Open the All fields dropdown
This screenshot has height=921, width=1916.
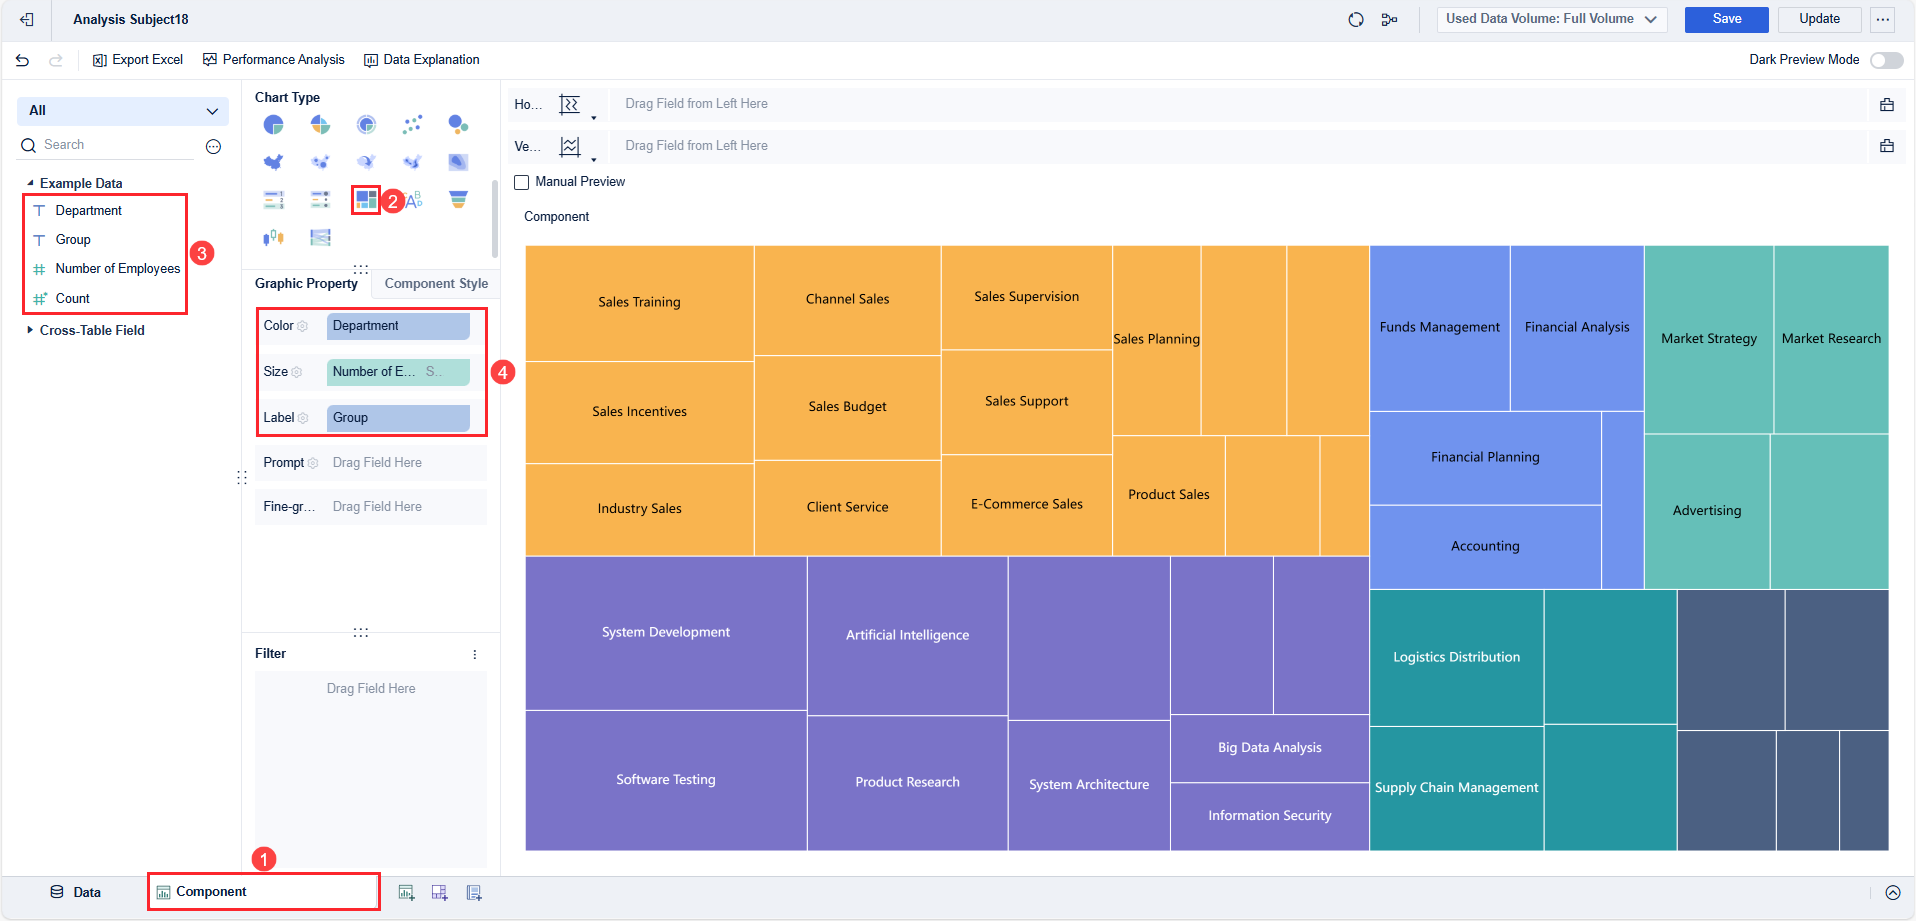[x=123, y=111]
